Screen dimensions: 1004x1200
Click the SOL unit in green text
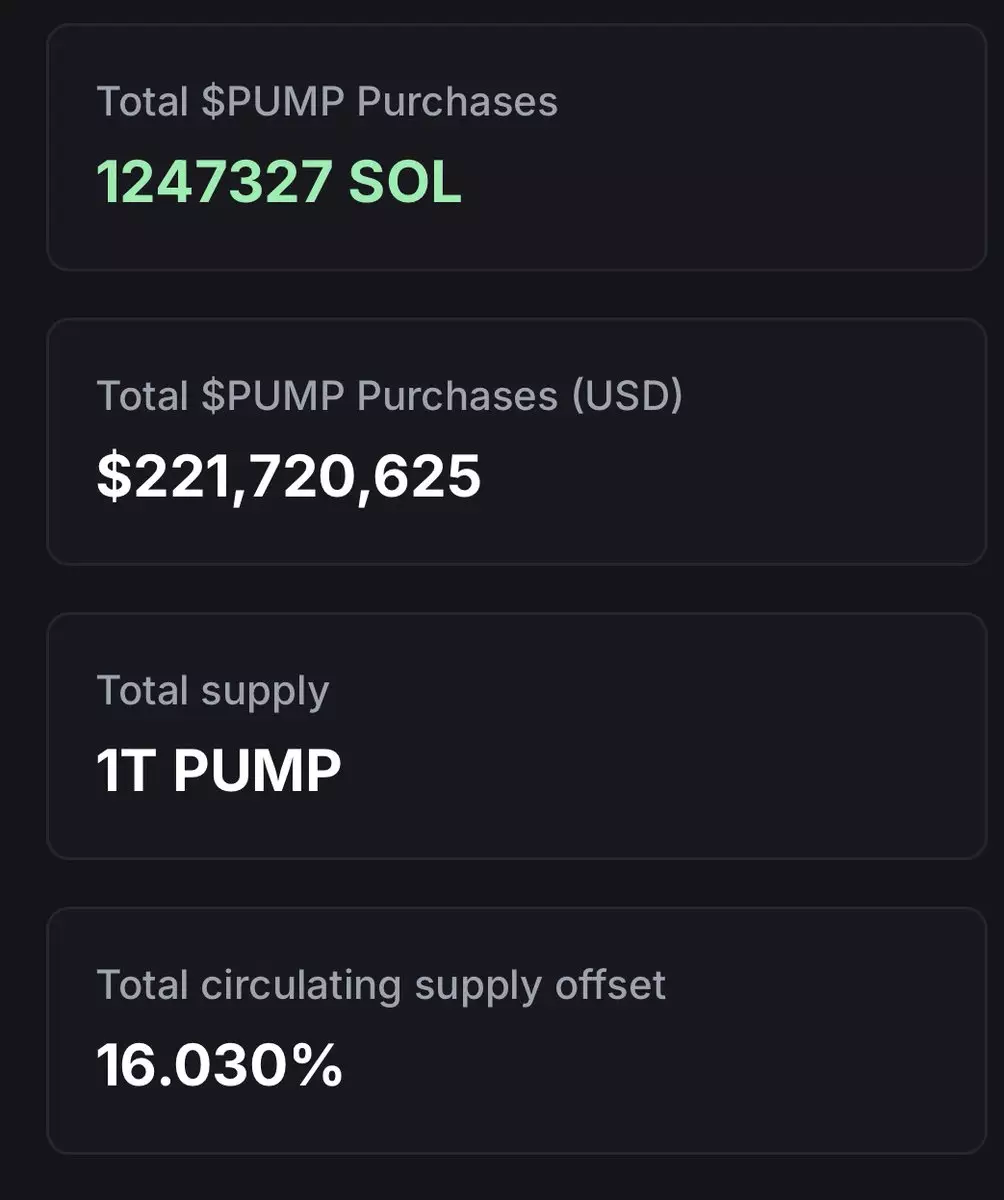tap(405, 182)
